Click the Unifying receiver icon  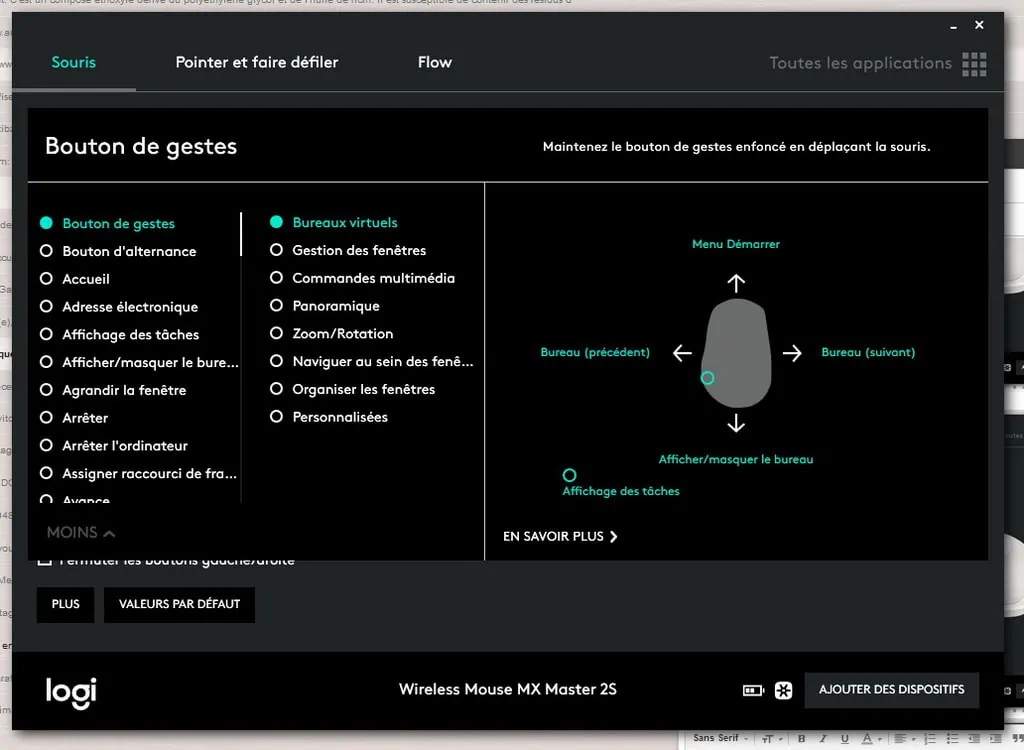click(x=783, y=690)
